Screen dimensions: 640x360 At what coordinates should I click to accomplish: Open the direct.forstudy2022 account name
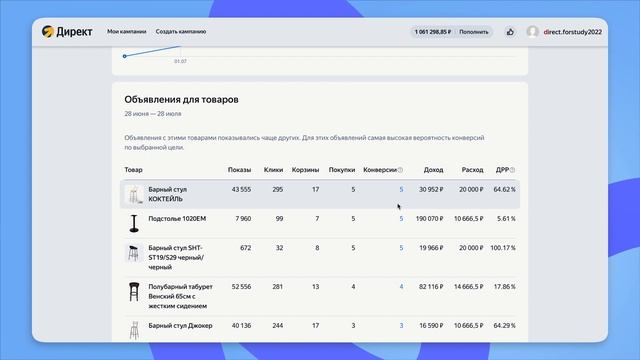pyautogui.click(x=572, y=32)
